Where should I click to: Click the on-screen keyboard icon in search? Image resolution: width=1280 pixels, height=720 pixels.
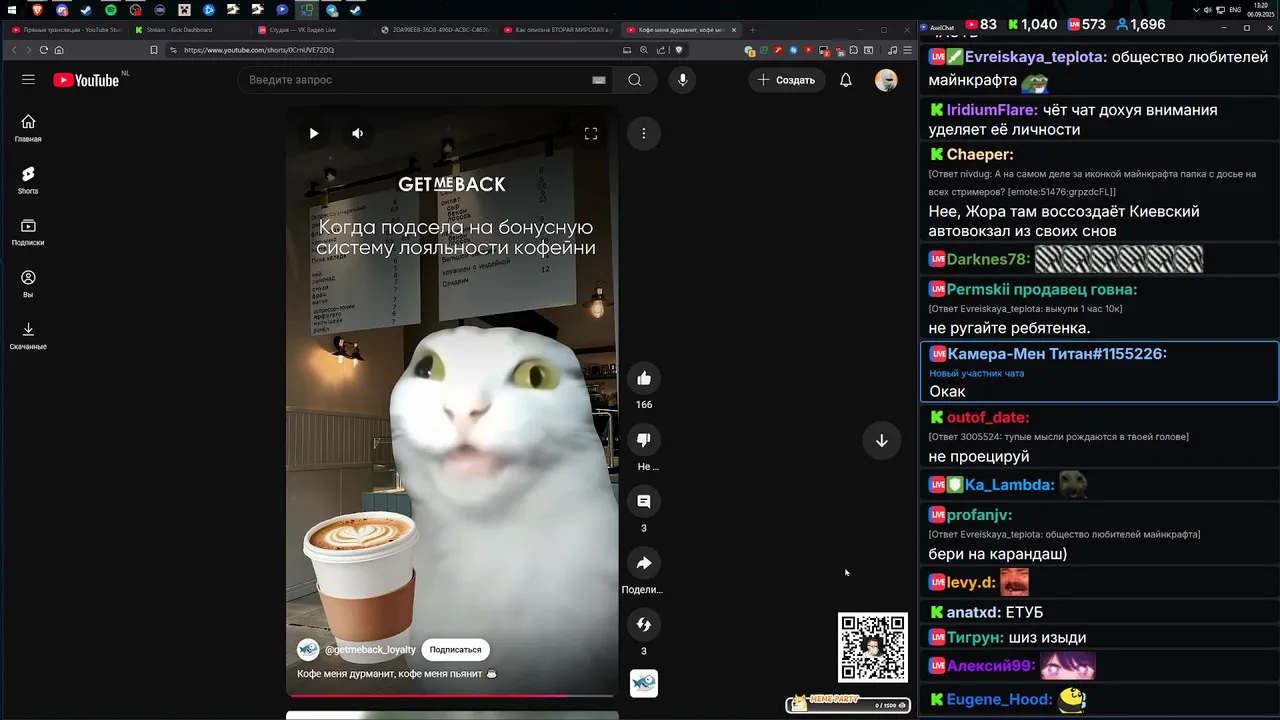click(599, 80)
